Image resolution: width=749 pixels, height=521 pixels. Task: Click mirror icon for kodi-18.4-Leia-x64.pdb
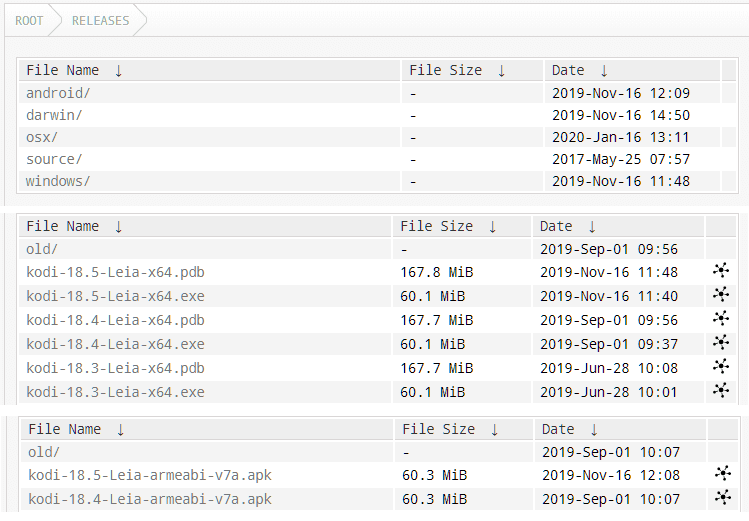(x=721, y=319)
